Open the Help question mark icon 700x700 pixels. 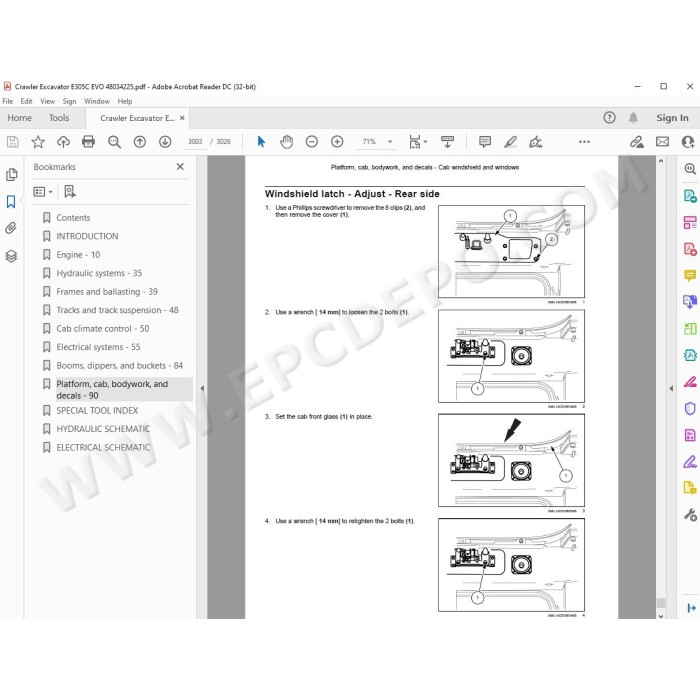tap(609, 118)
